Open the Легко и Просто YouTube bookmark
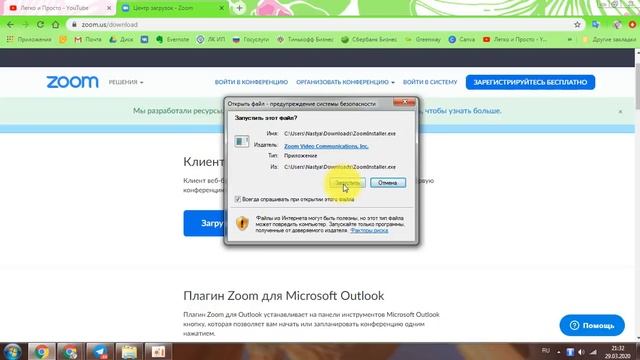This screenshot has height=360, width=640. pyautogui.click(x=515, y=40)
